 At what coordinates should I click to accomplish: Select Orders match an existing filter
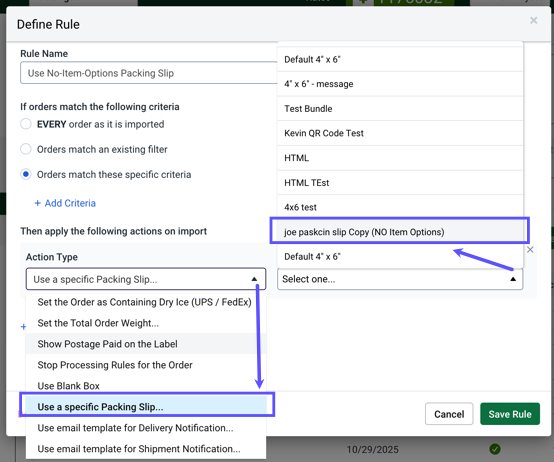click(x=26, y=149)
